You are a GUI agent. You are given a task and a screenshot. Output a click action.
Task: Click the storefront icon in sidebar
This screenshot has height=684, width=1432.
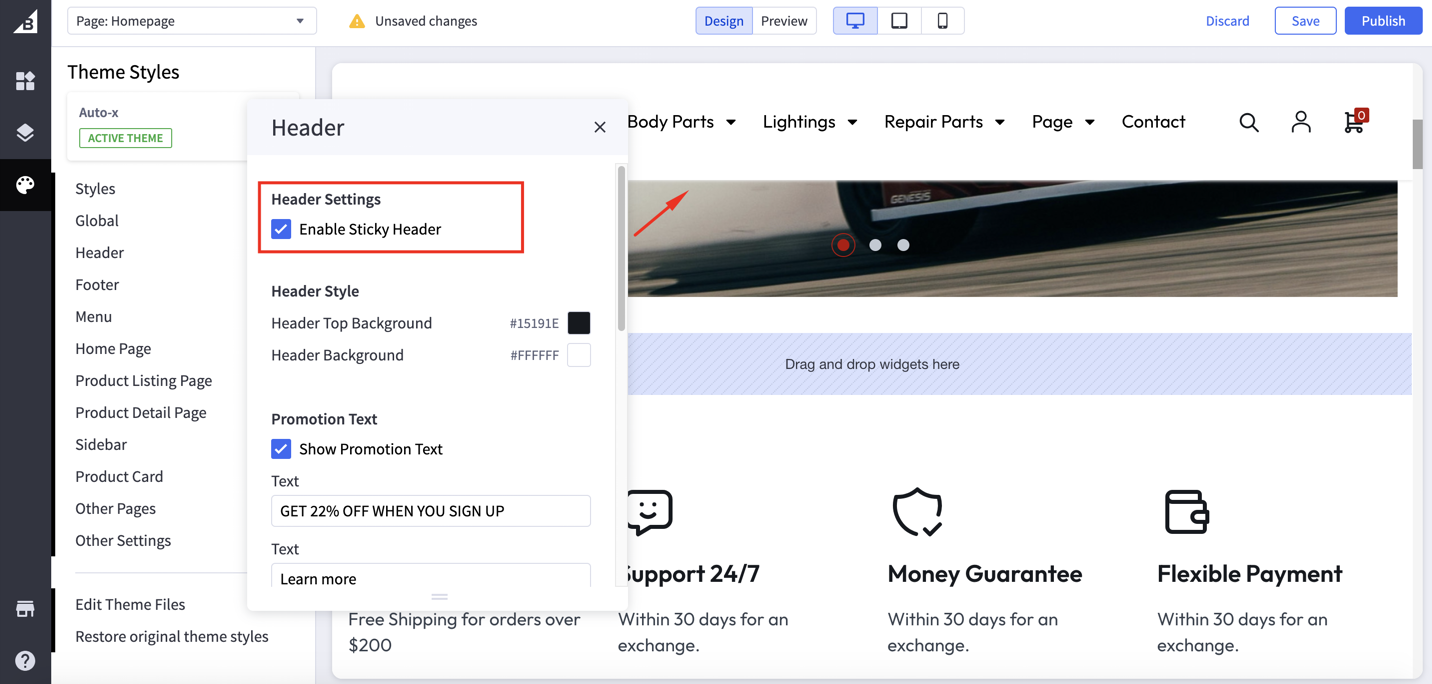(25, 609)
